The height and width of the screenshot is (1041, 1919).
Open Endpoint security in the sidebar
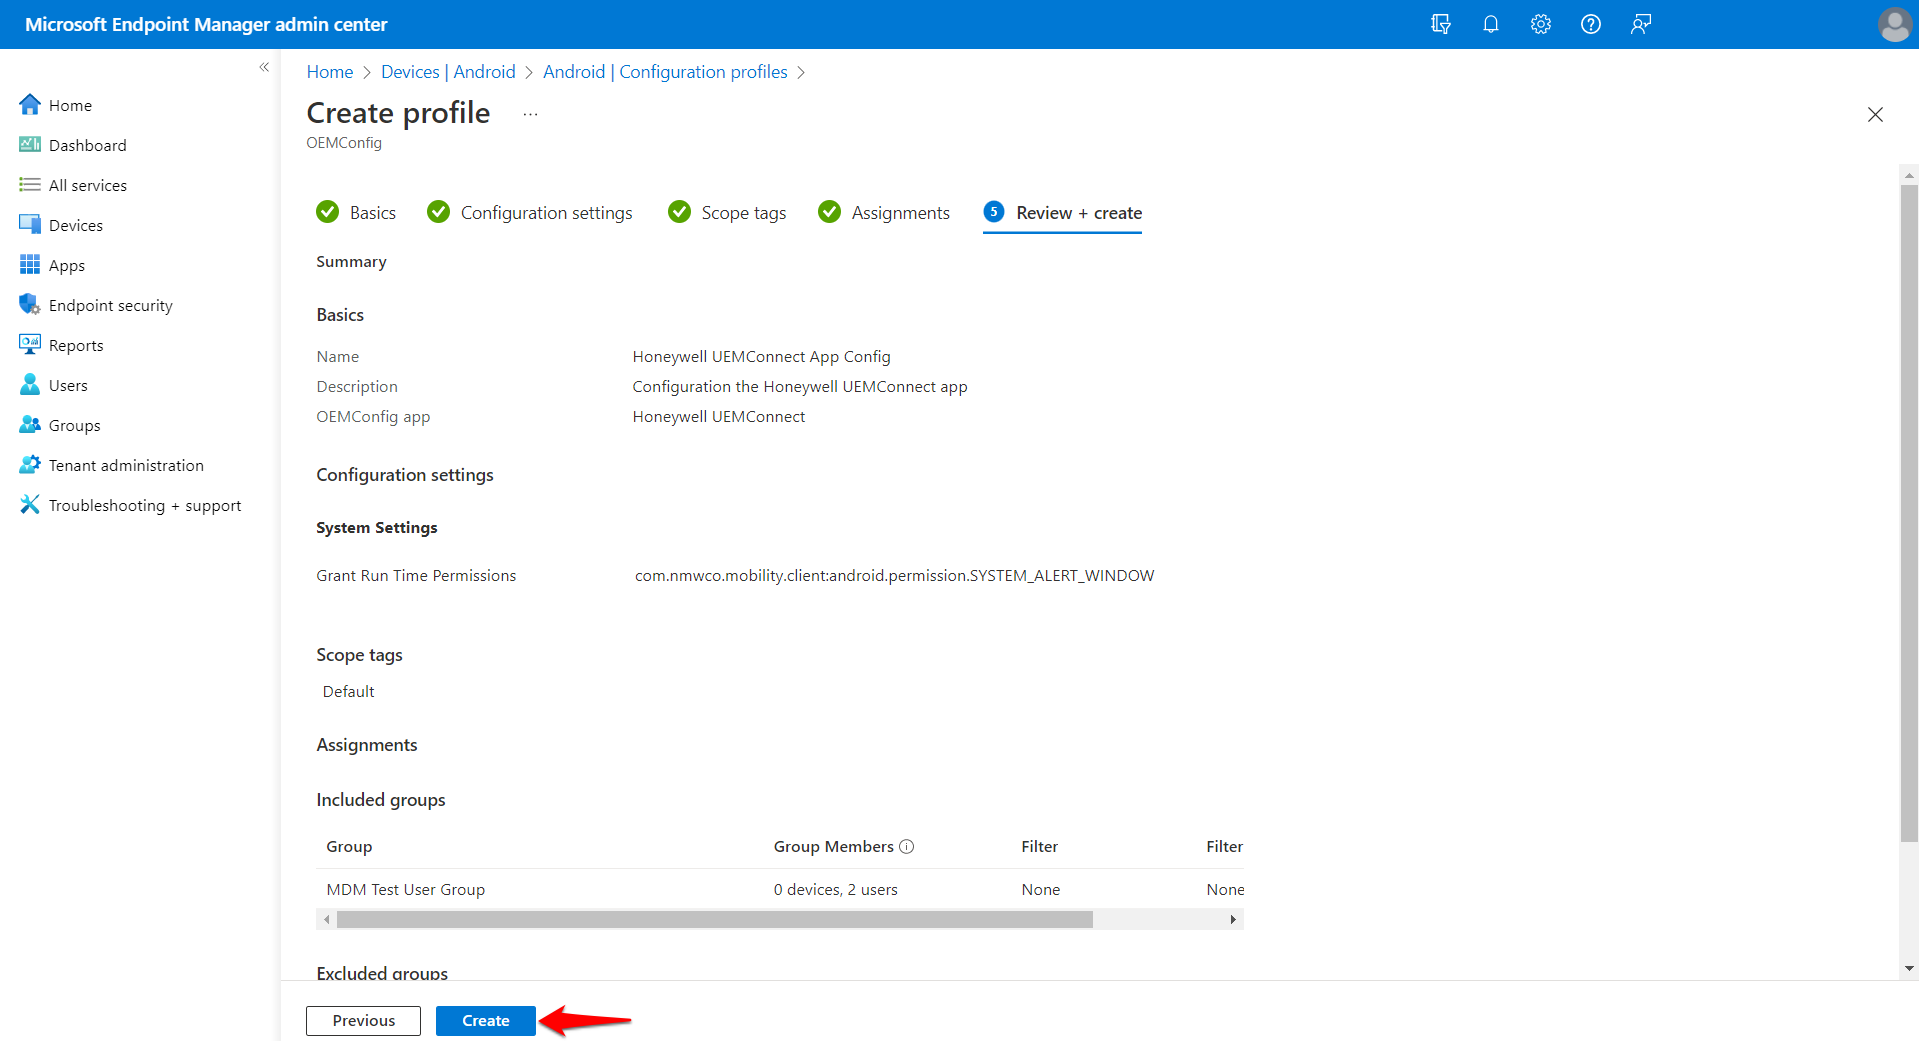[110, 305]
